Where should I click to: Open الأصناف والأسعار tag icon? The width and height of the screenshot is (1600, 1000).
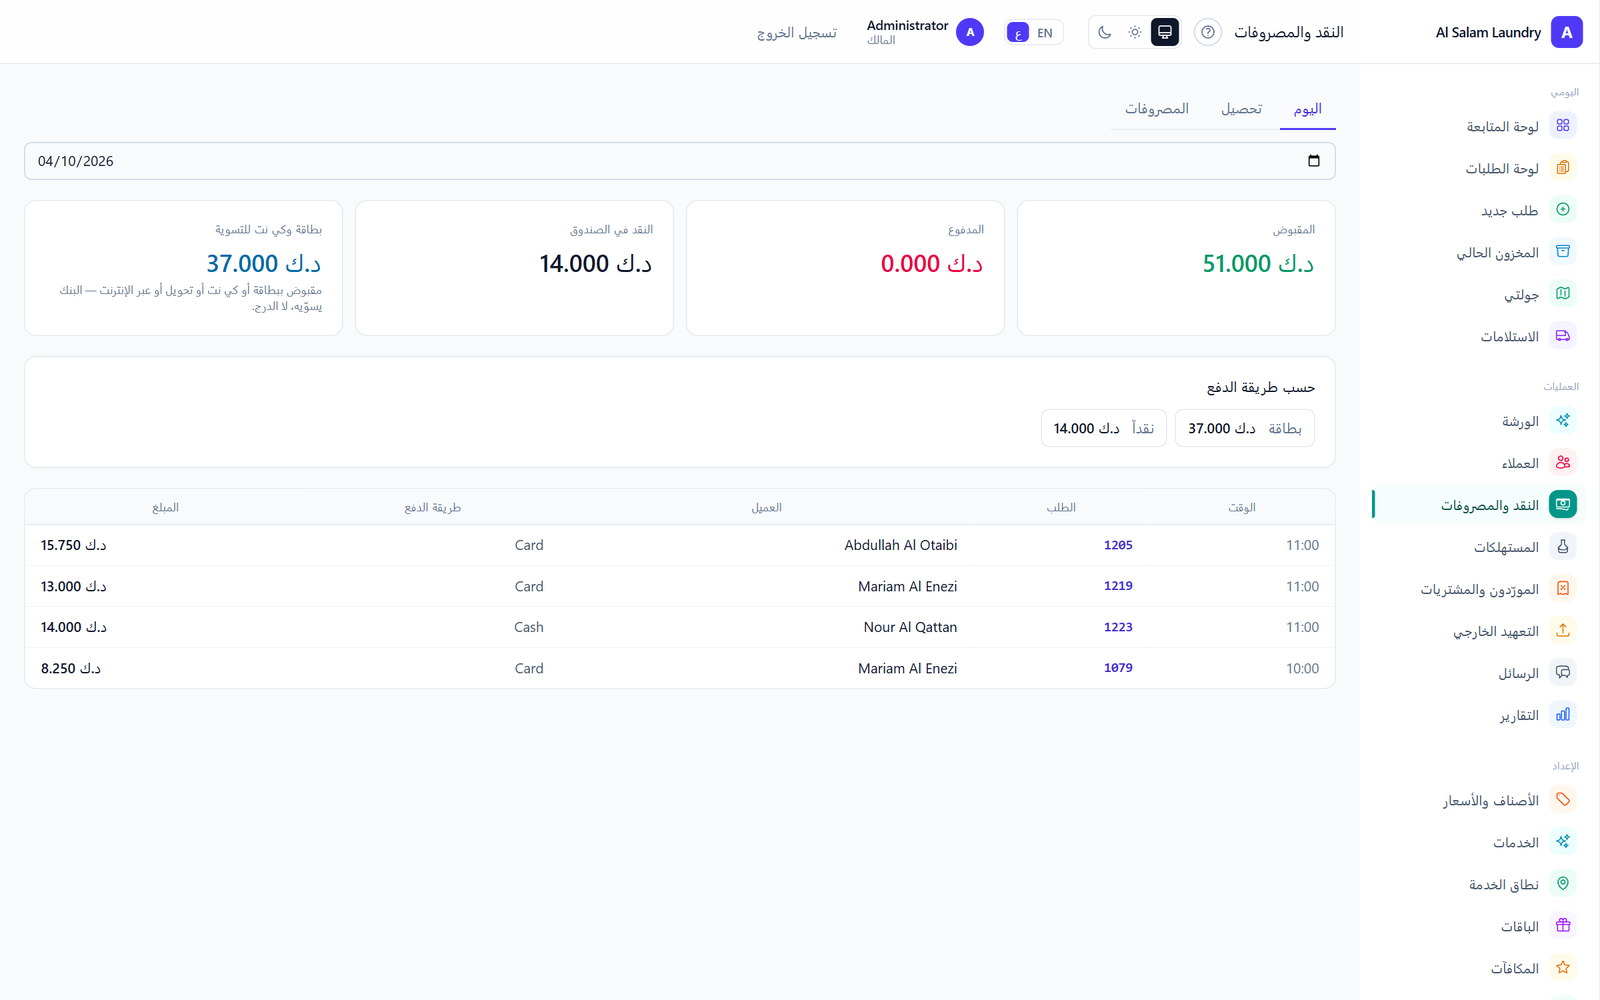1563,800
